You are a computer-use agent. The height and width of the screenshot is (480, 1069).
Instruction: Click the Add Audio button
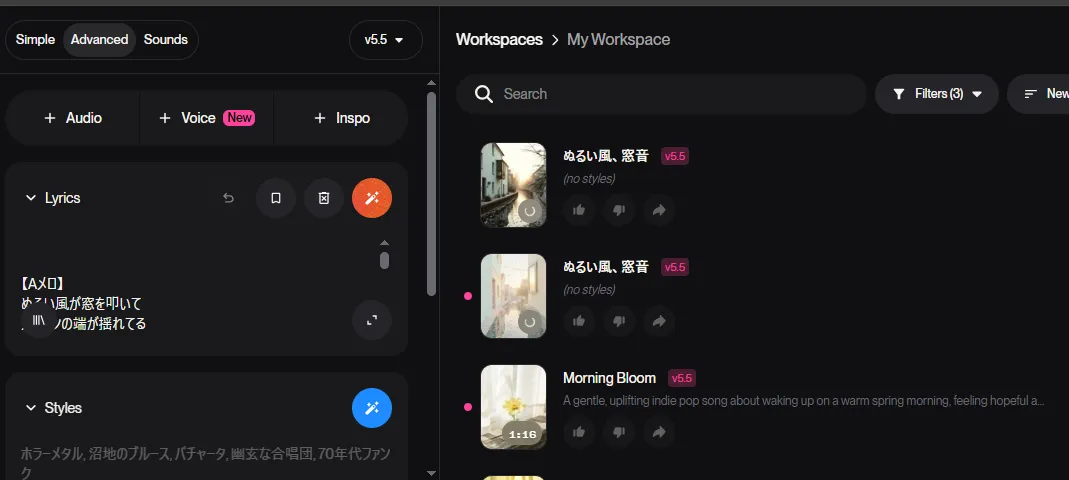coord(73,118)
